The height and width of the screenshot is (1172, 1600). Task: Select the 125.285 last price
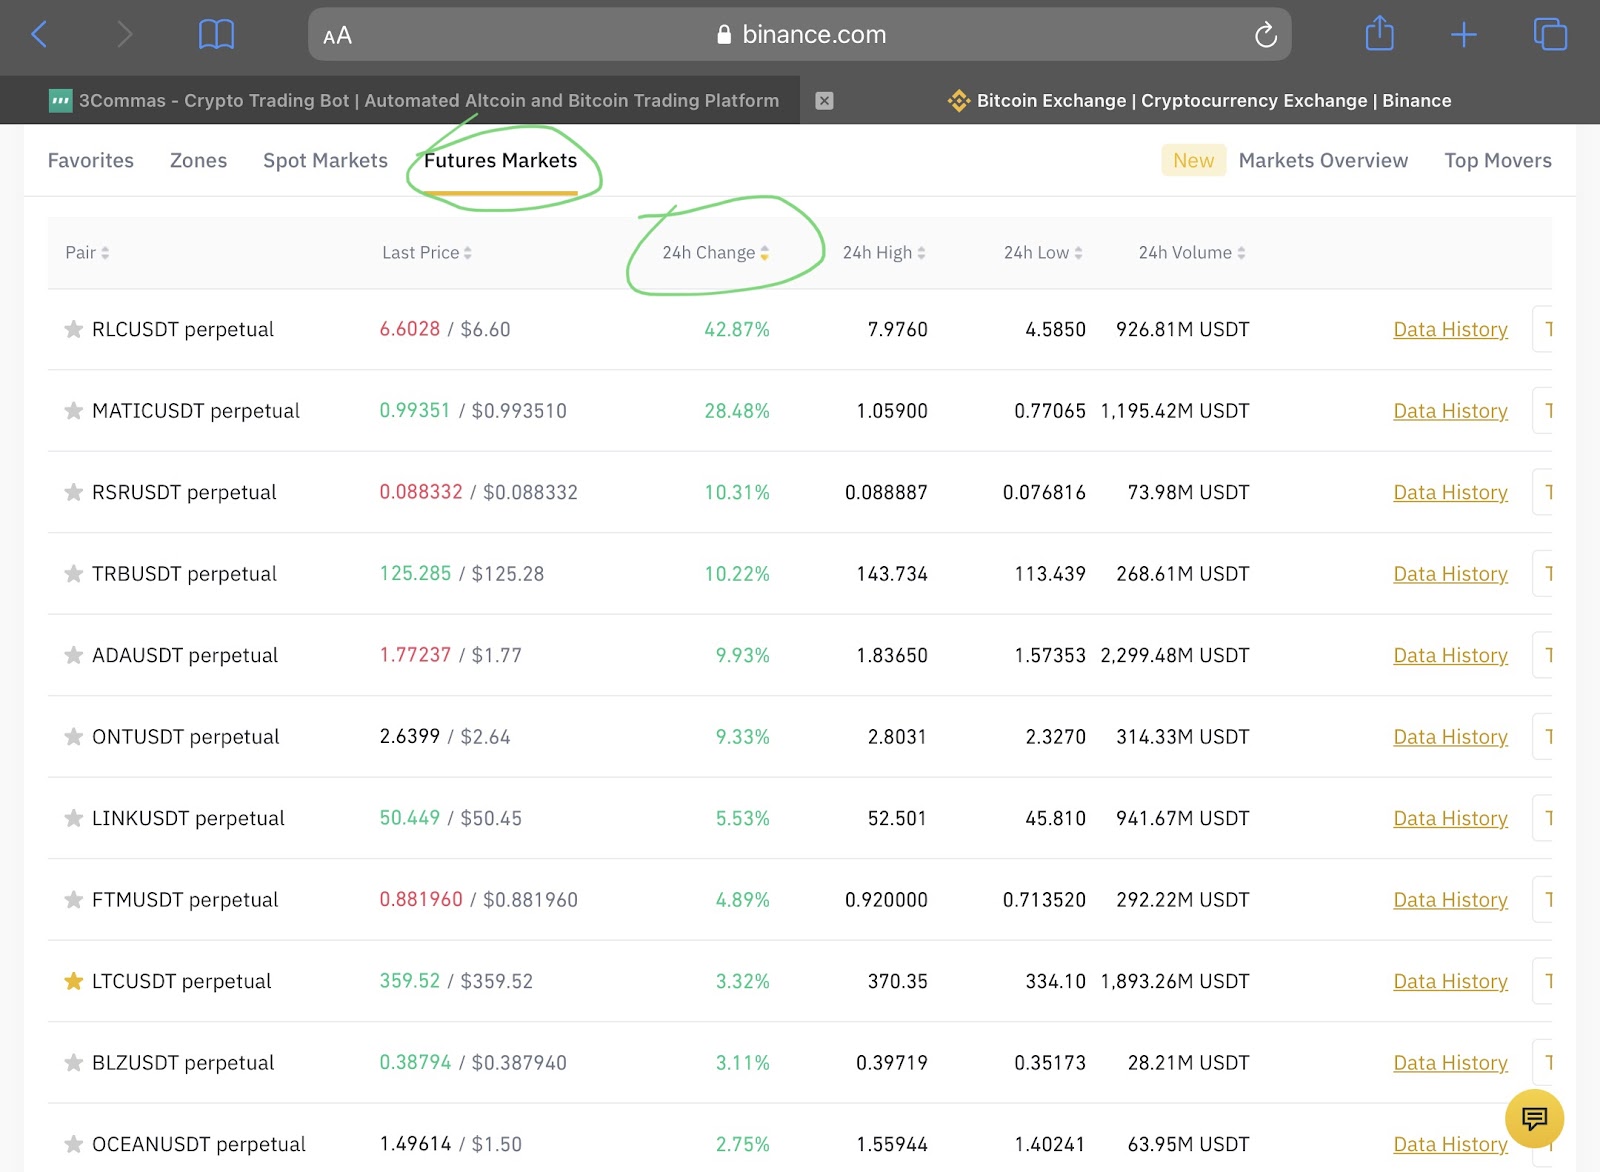pos(415,573)
